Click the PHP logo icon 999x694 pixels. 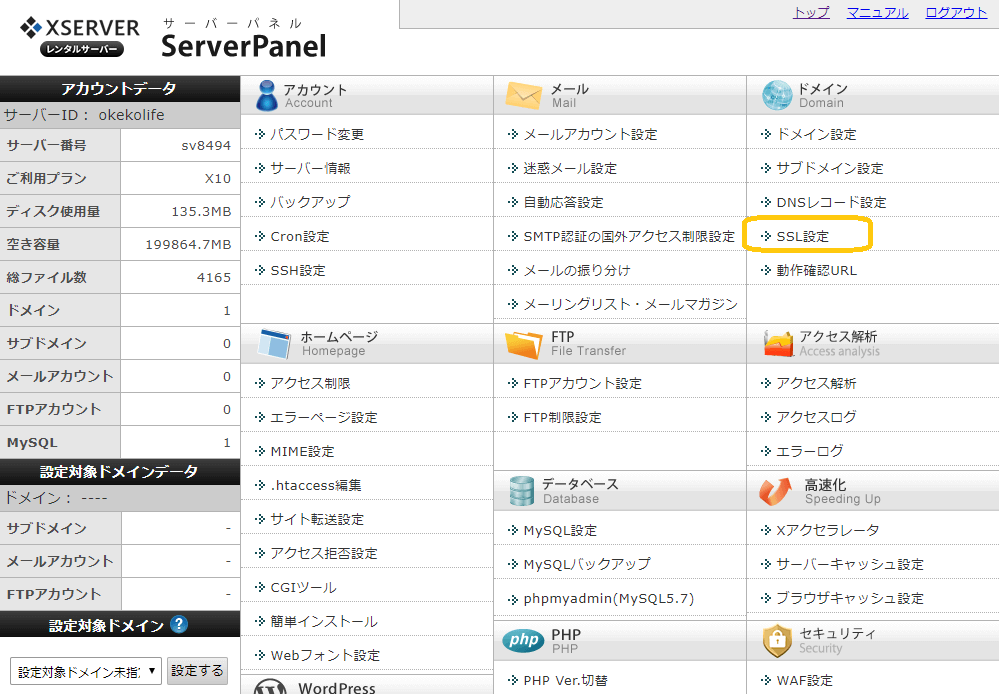(524, 640)
